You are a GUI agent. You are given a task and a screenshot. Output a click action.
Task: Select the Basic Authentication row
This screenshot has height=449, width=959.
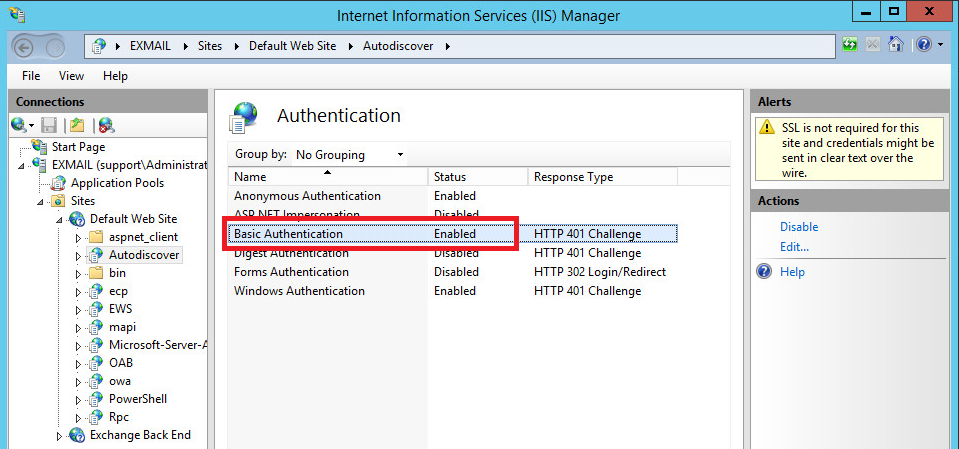point(453,234)
